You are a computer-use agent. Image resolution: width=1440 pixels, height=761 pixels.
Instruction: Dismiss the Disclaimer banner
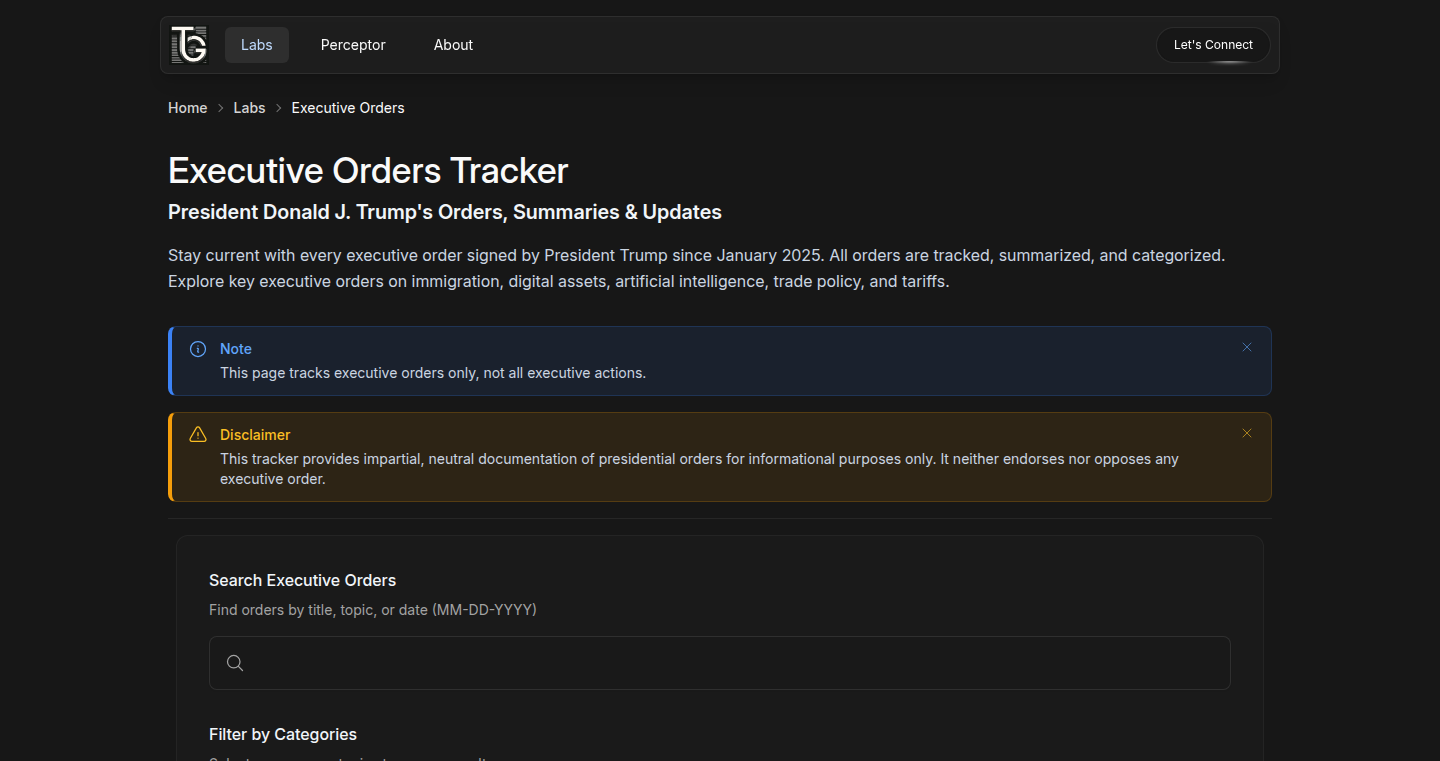(x=1247, y=433)
